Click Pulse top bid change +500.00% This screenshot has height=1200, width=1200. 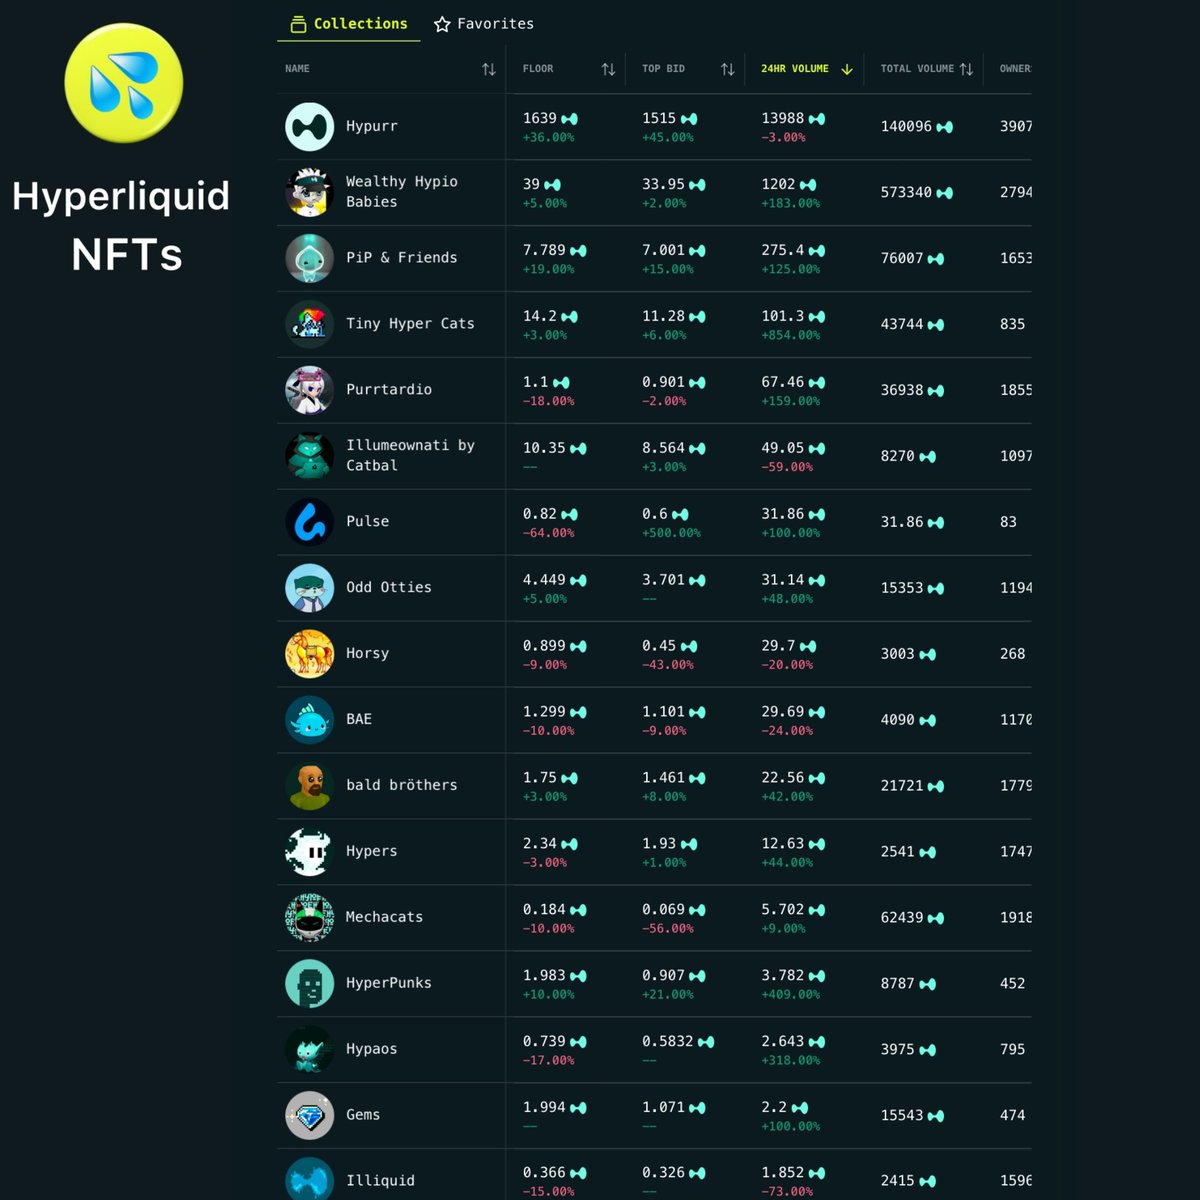tap(672, 533)
